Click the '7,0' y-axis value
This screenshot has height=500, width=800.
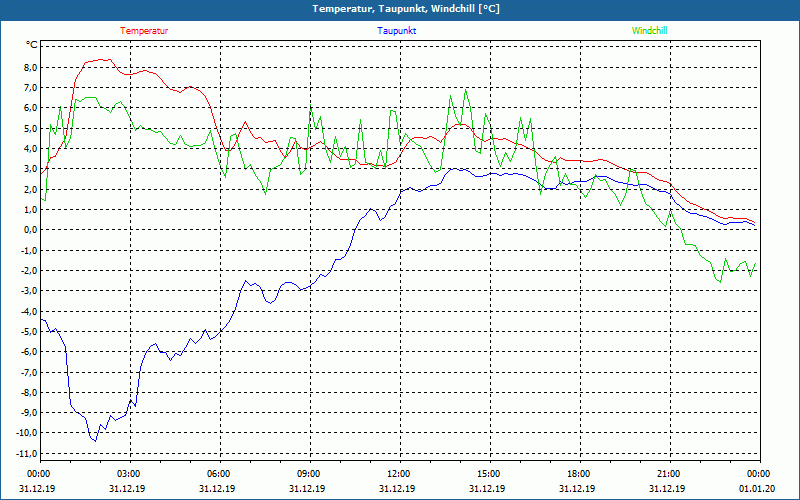[x=31, y=88]
